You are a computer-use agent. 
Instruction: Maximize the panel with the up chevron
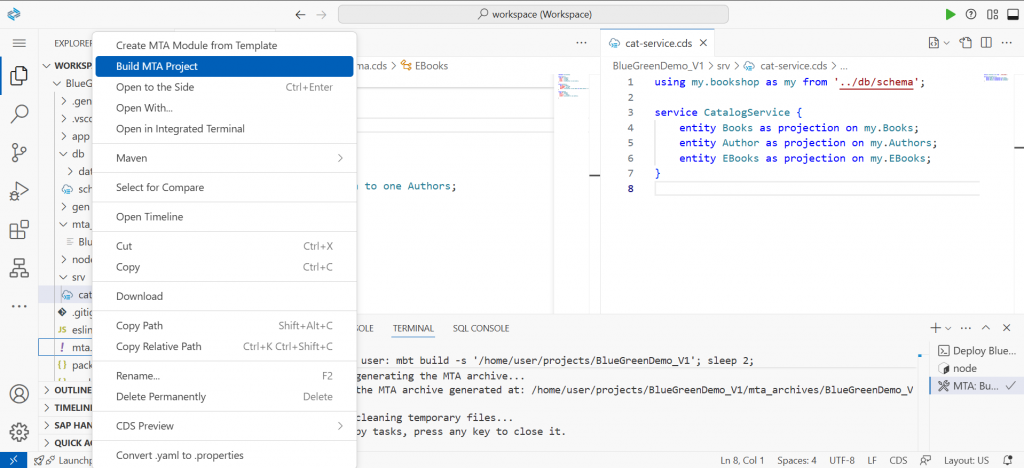tap(986, 328)
